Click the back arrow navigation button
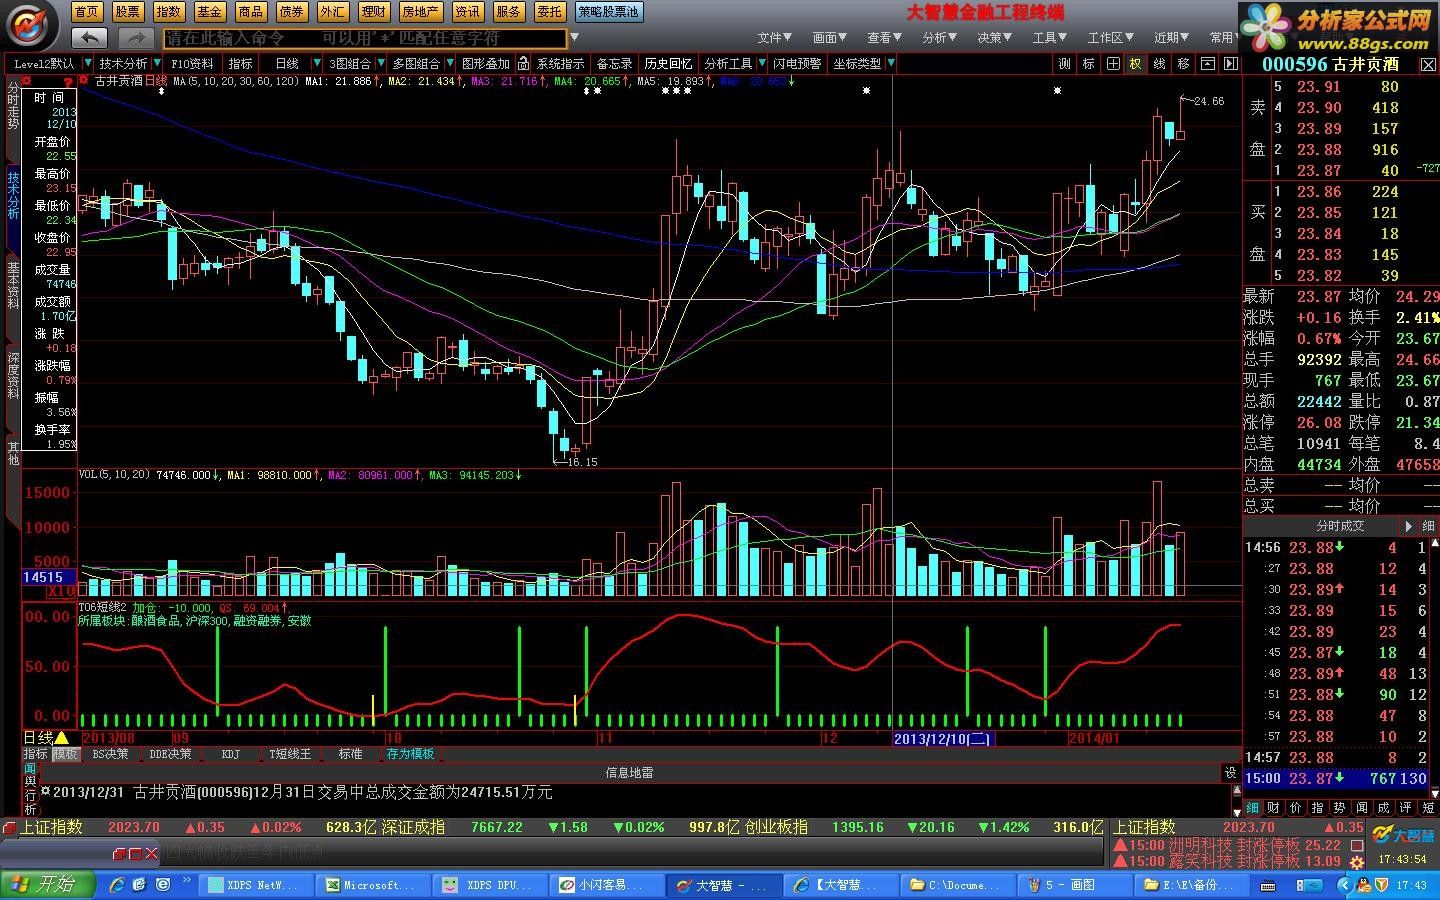The image size is (1440, 900). click(x=90, y=38)
